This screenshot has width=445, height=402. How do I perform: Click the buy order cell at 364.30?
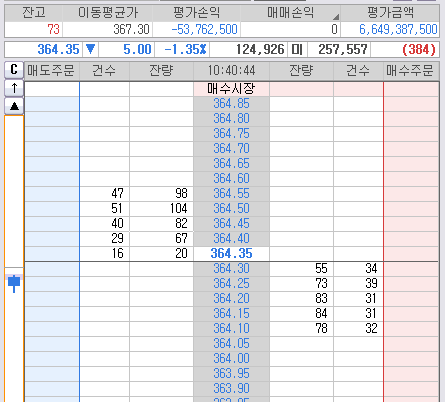click(x=411, y=269)
